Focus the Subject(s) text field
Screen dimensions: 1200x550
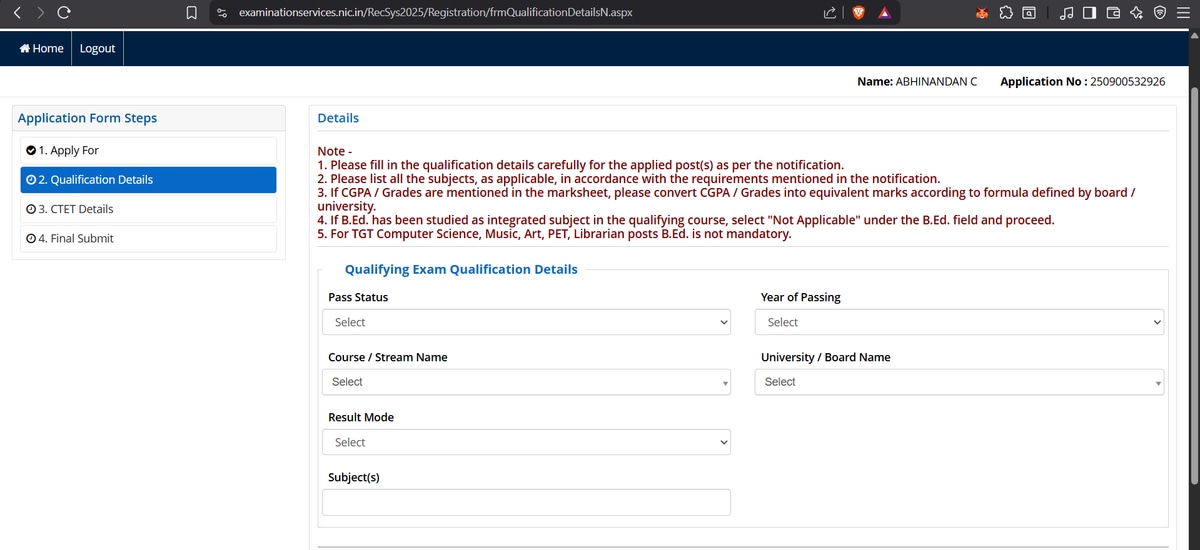526,502
